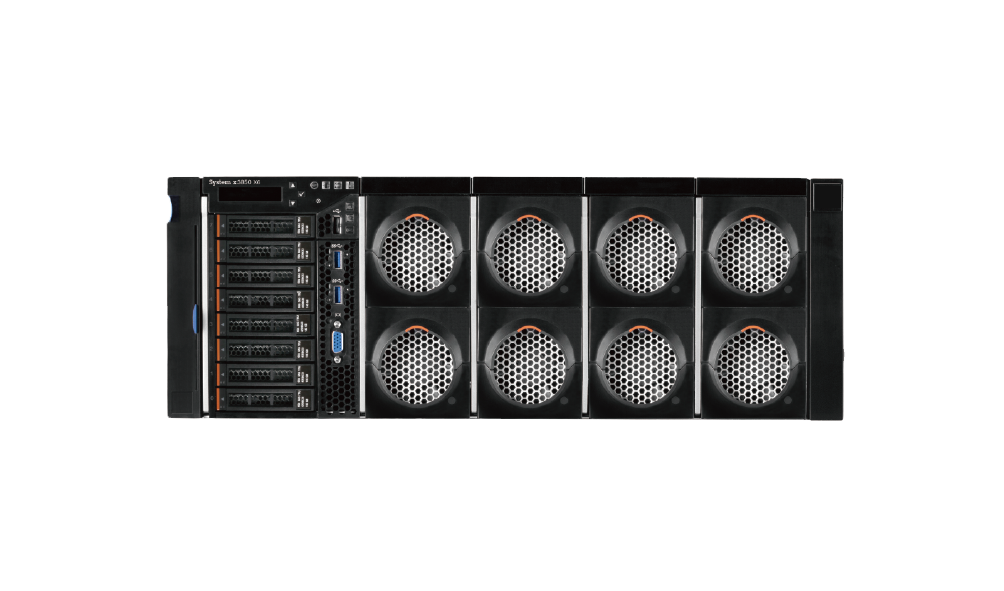Image resolution: width=1004 pixels, height=591 pixels.
Task: Click the upper blue USB 3.0 port
Action: click(x=338, y=260)
